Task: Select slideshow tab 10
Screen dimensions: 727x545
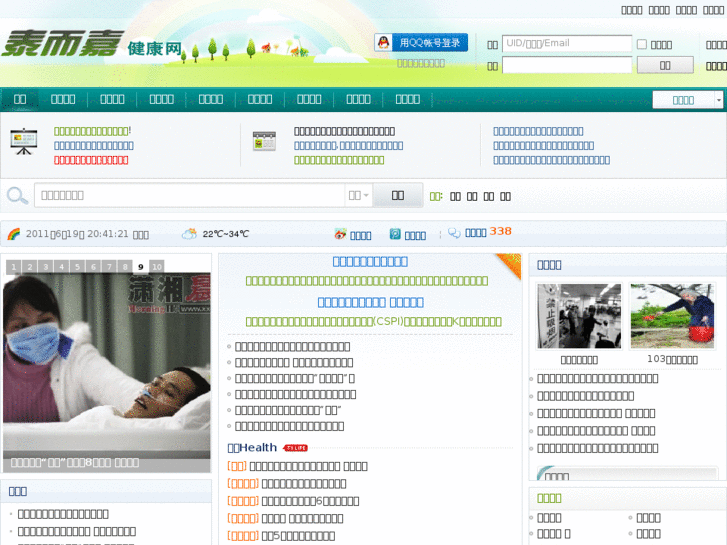Action: (x=157, y=267)
